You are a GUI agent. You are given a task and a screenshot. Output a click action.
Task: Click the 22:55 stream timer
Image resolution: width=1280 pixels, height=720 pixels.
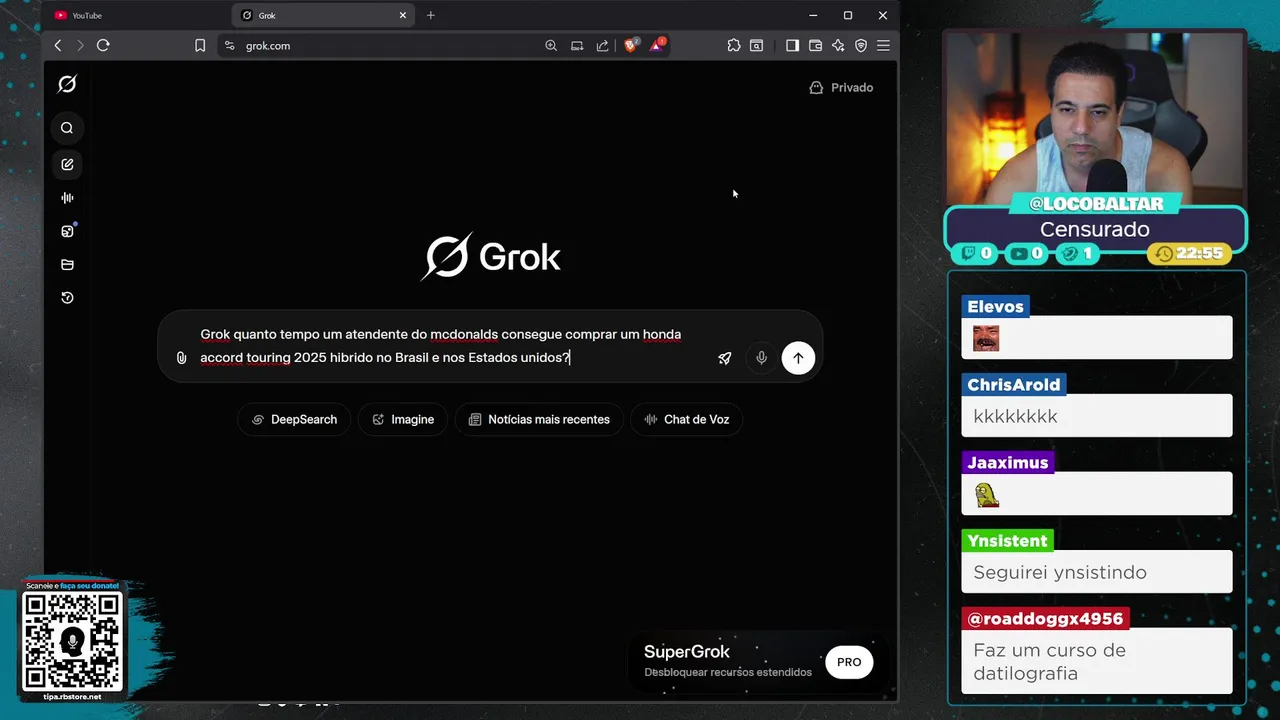(x=1190, y=254)
